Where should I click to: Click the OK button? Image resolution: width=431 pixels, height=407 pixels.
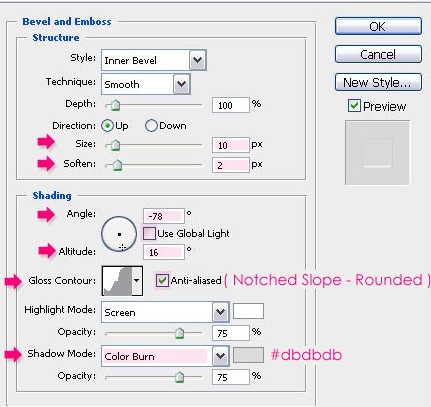click(378, 26)
